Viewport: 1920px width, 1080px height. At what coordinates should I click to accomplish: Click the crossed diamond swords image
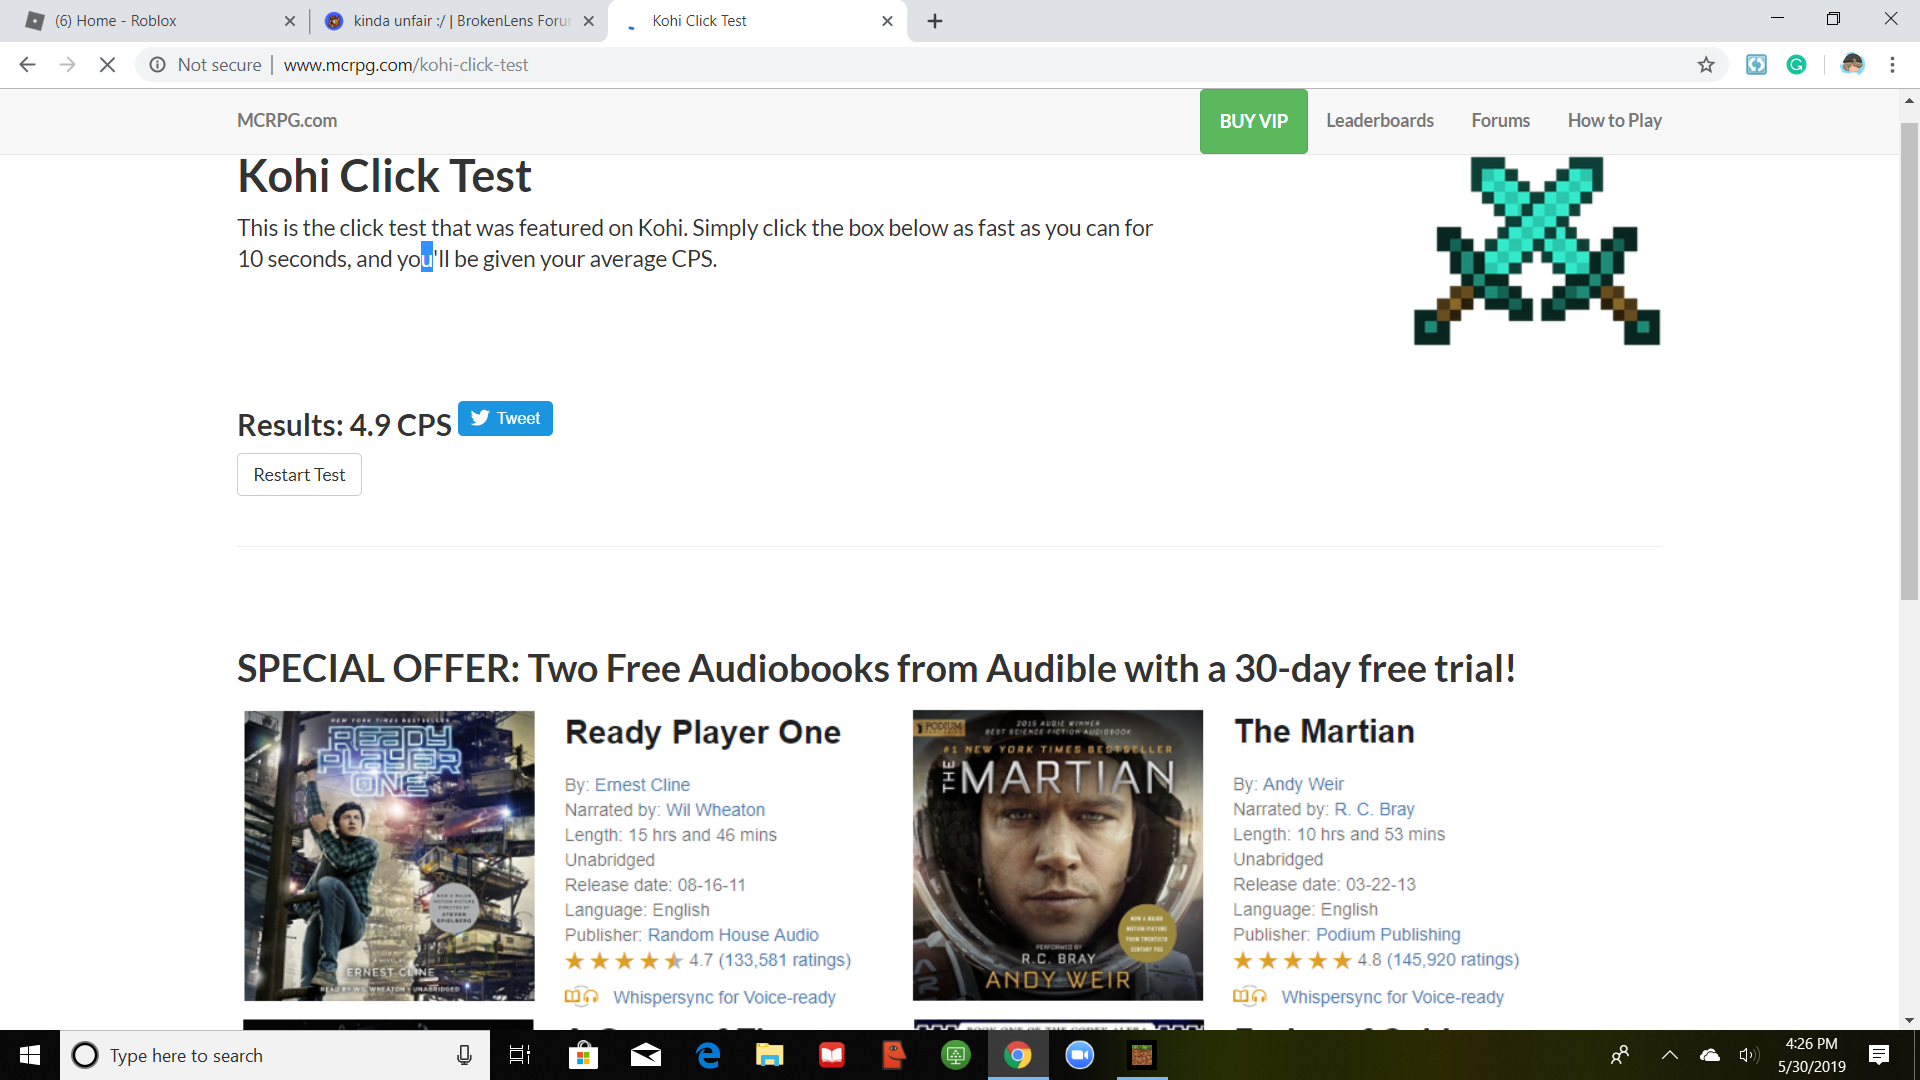pos(1537,251)
